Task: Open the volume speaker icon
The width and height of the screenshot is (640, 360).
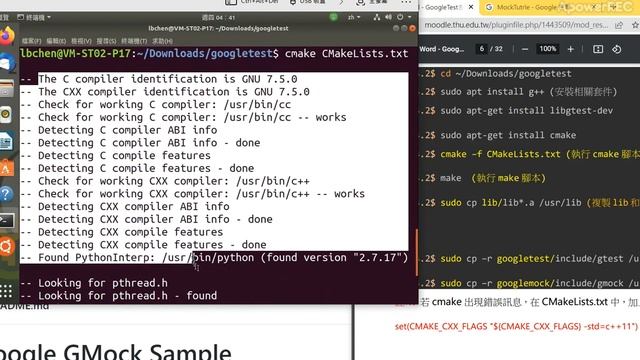Action: coord(388,17)
